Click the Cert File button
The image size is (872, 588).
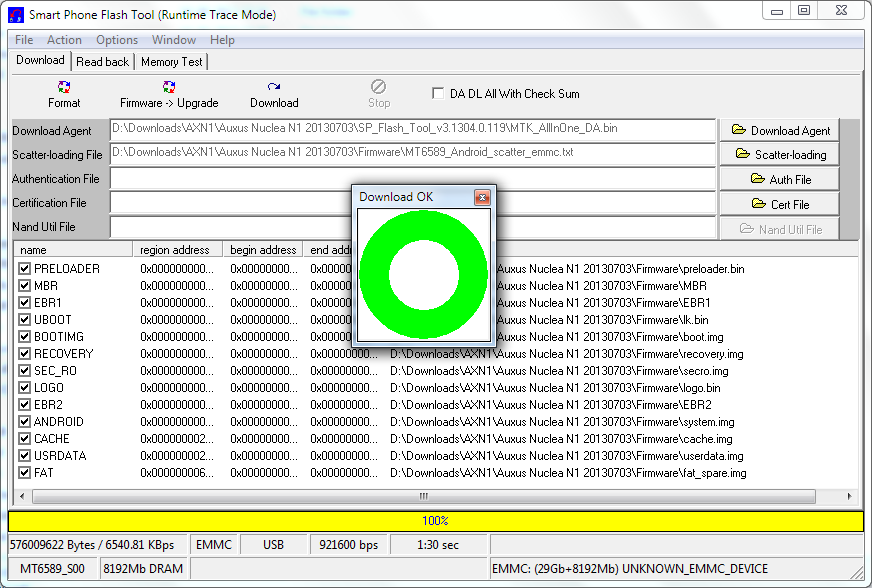(780, 204)
